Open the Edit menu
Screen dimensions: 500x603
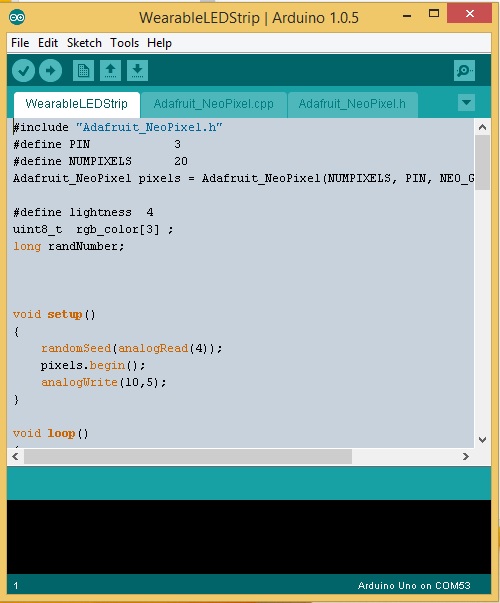click(x=48, y=43)
